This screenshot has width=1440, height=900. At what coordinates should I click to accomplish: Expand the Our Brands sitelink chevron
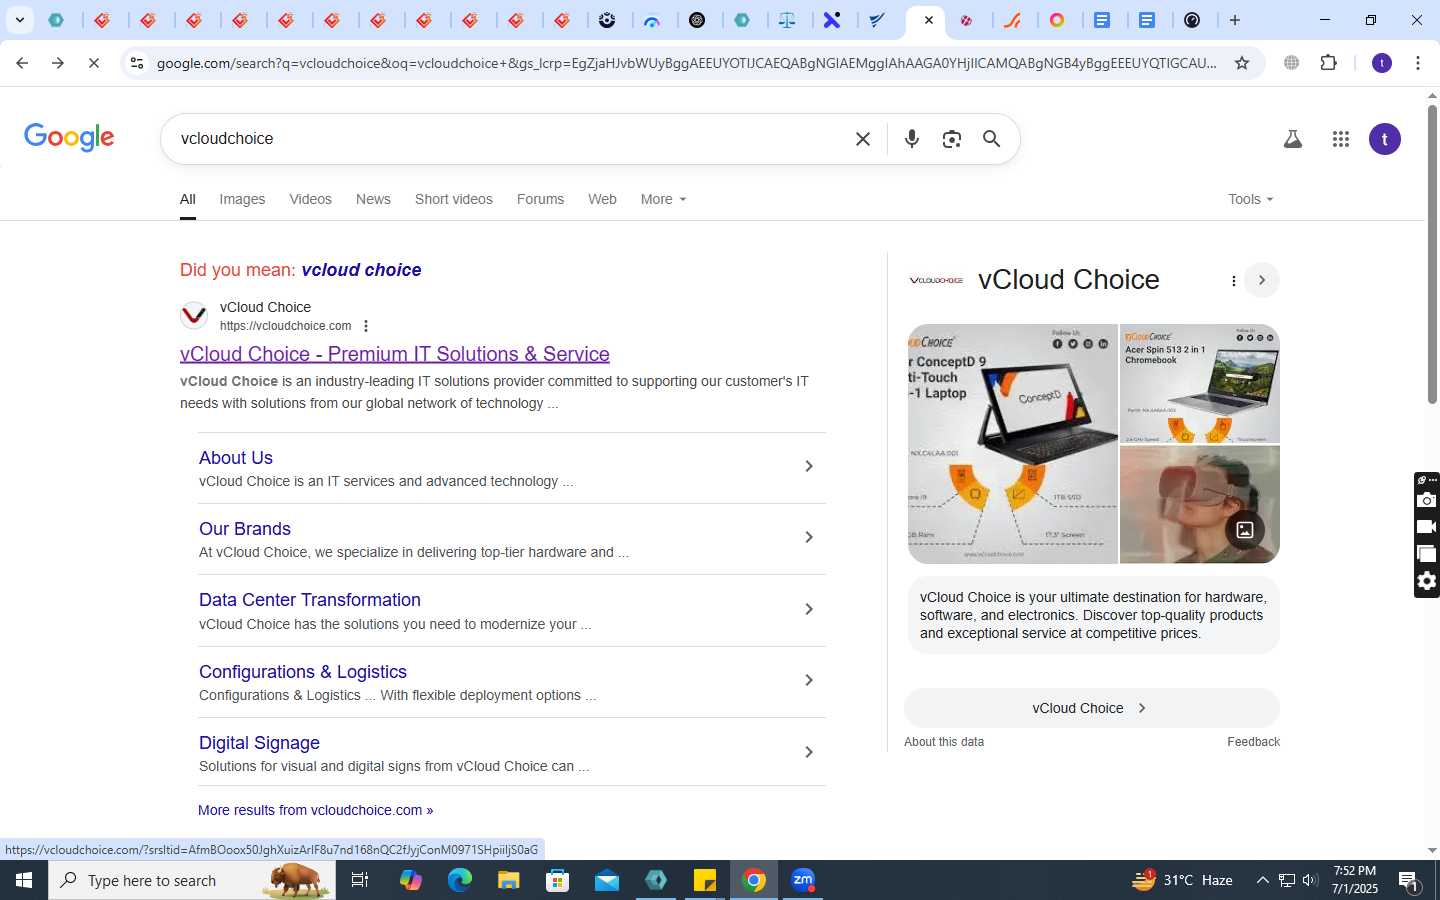tap(809, 537)
